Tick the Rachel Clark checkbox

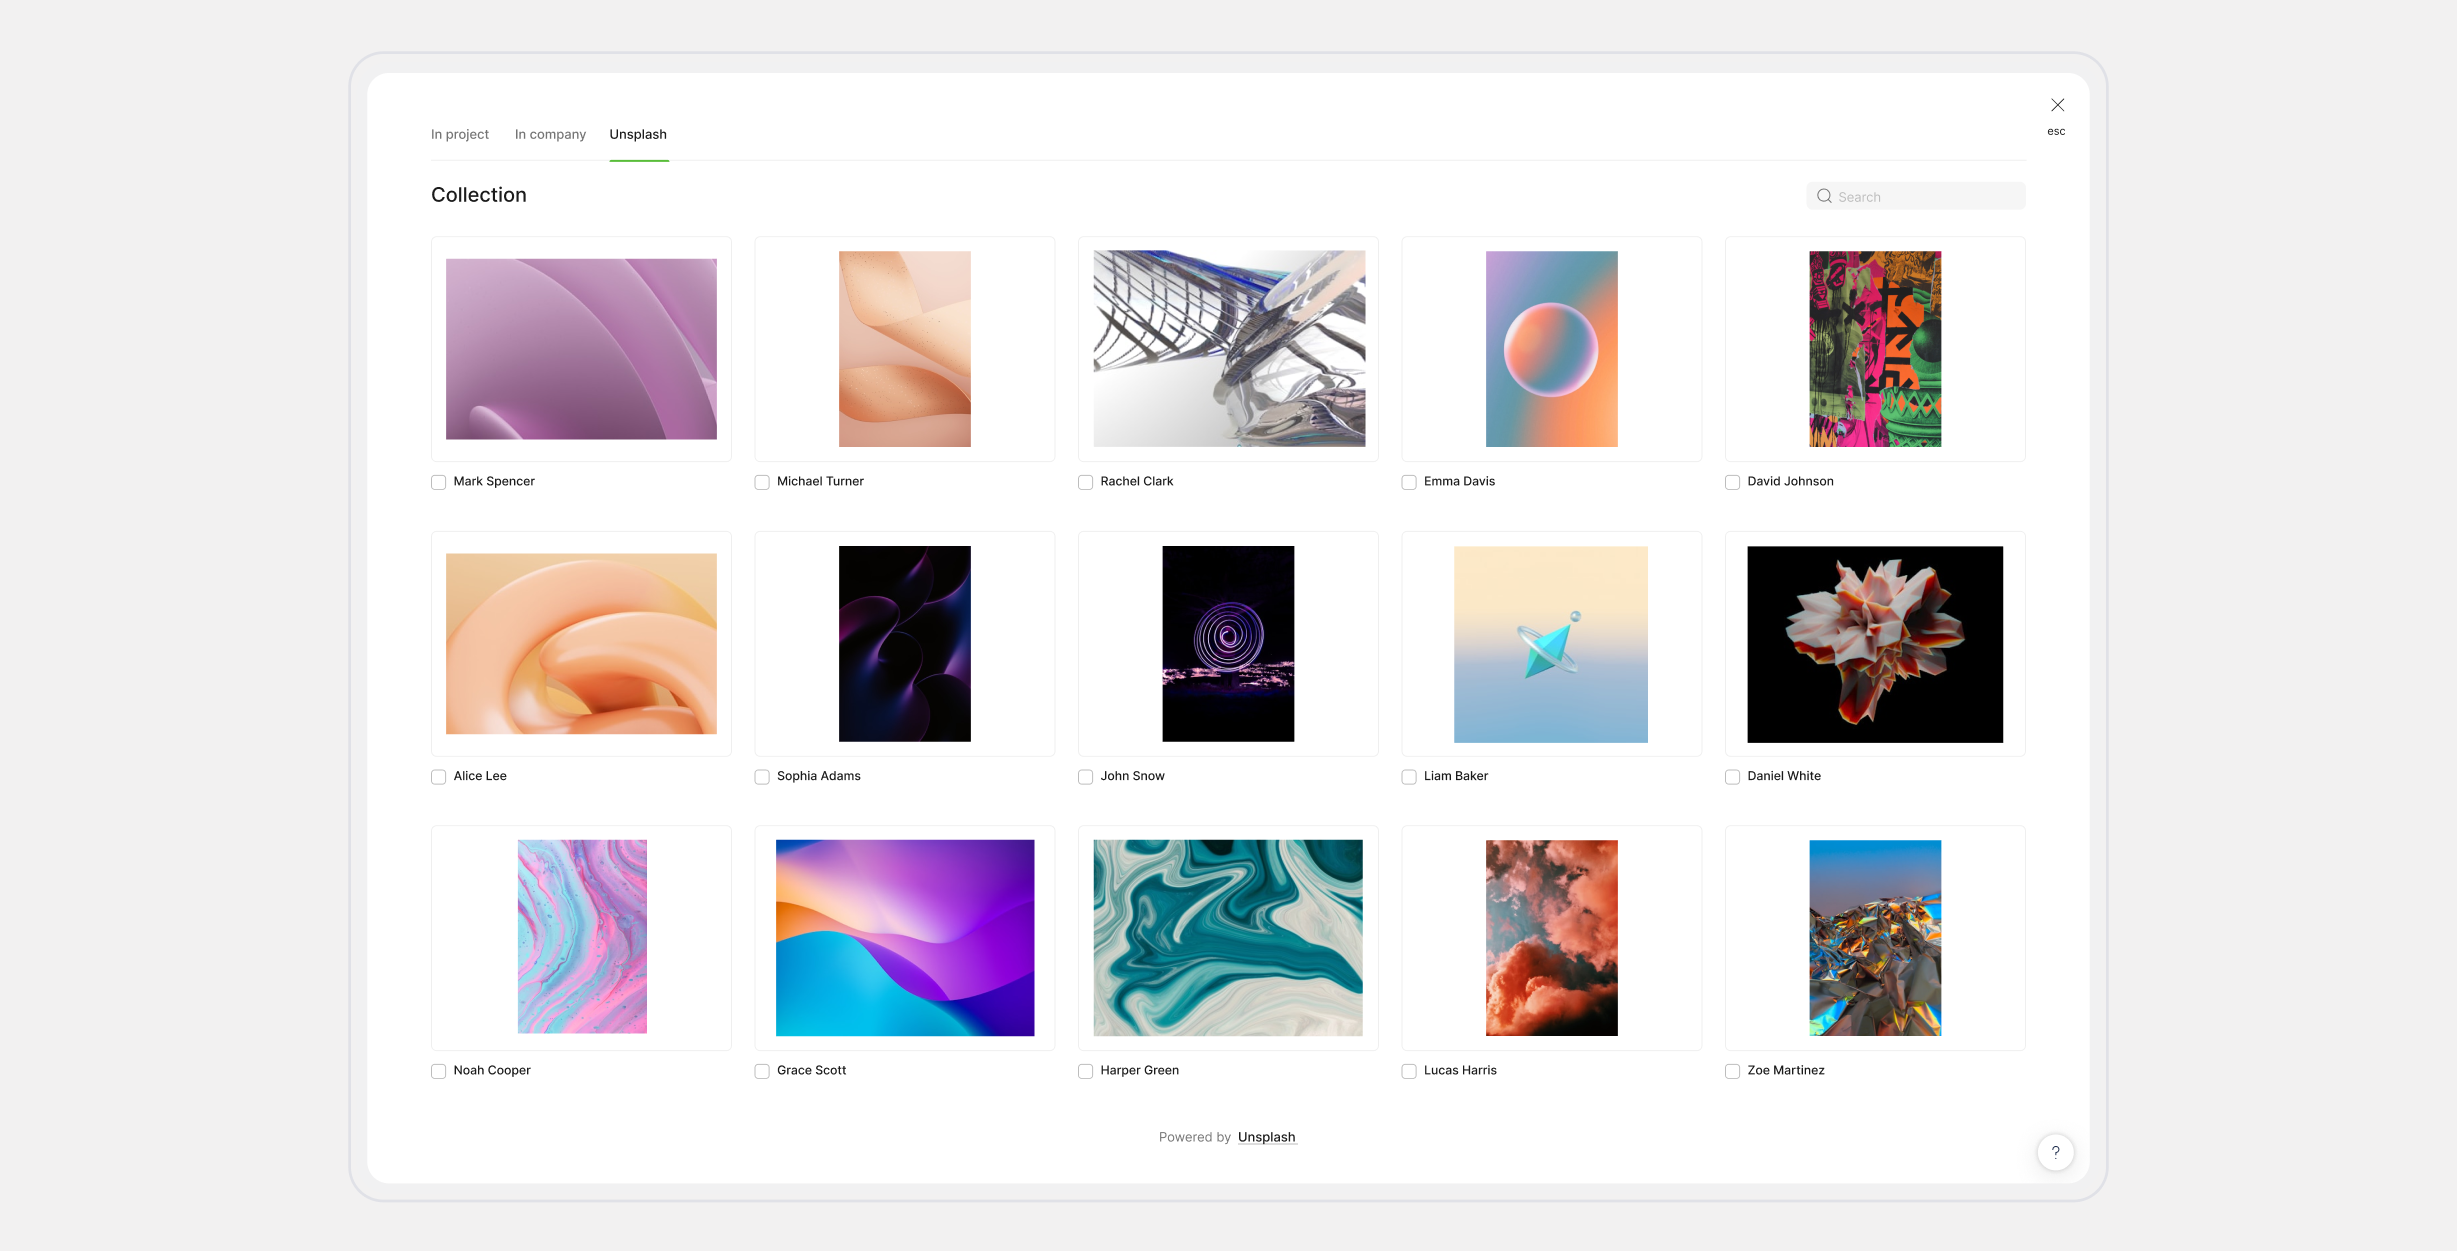1085,482
